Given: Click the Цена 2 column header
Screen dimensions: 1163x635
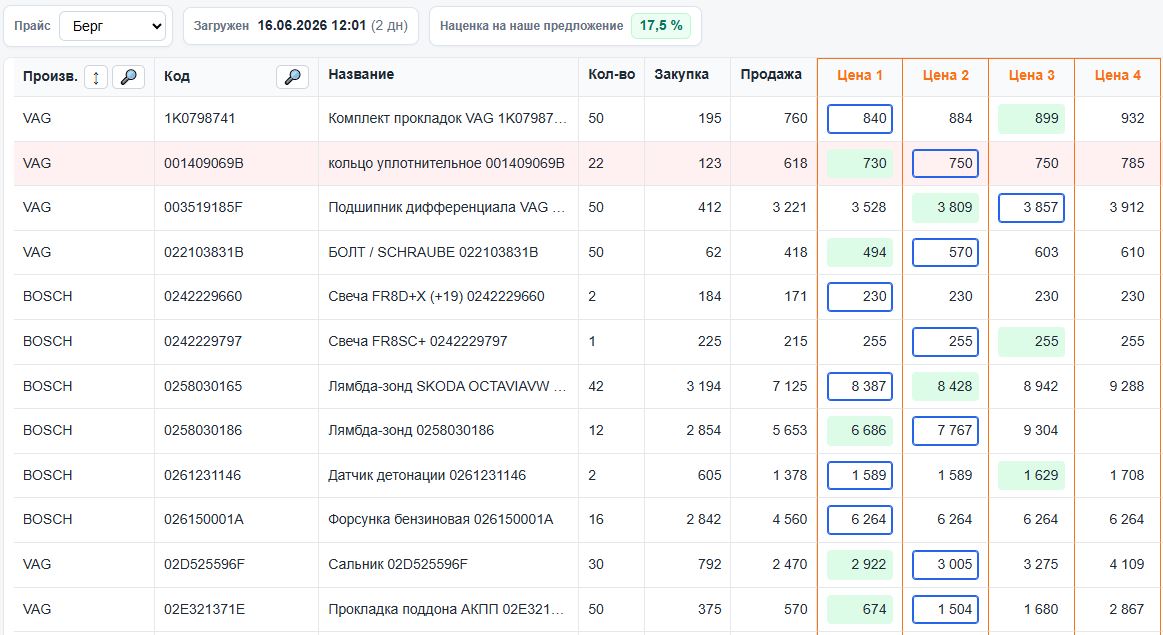Looking at the screenshot, I should (946, 75).
